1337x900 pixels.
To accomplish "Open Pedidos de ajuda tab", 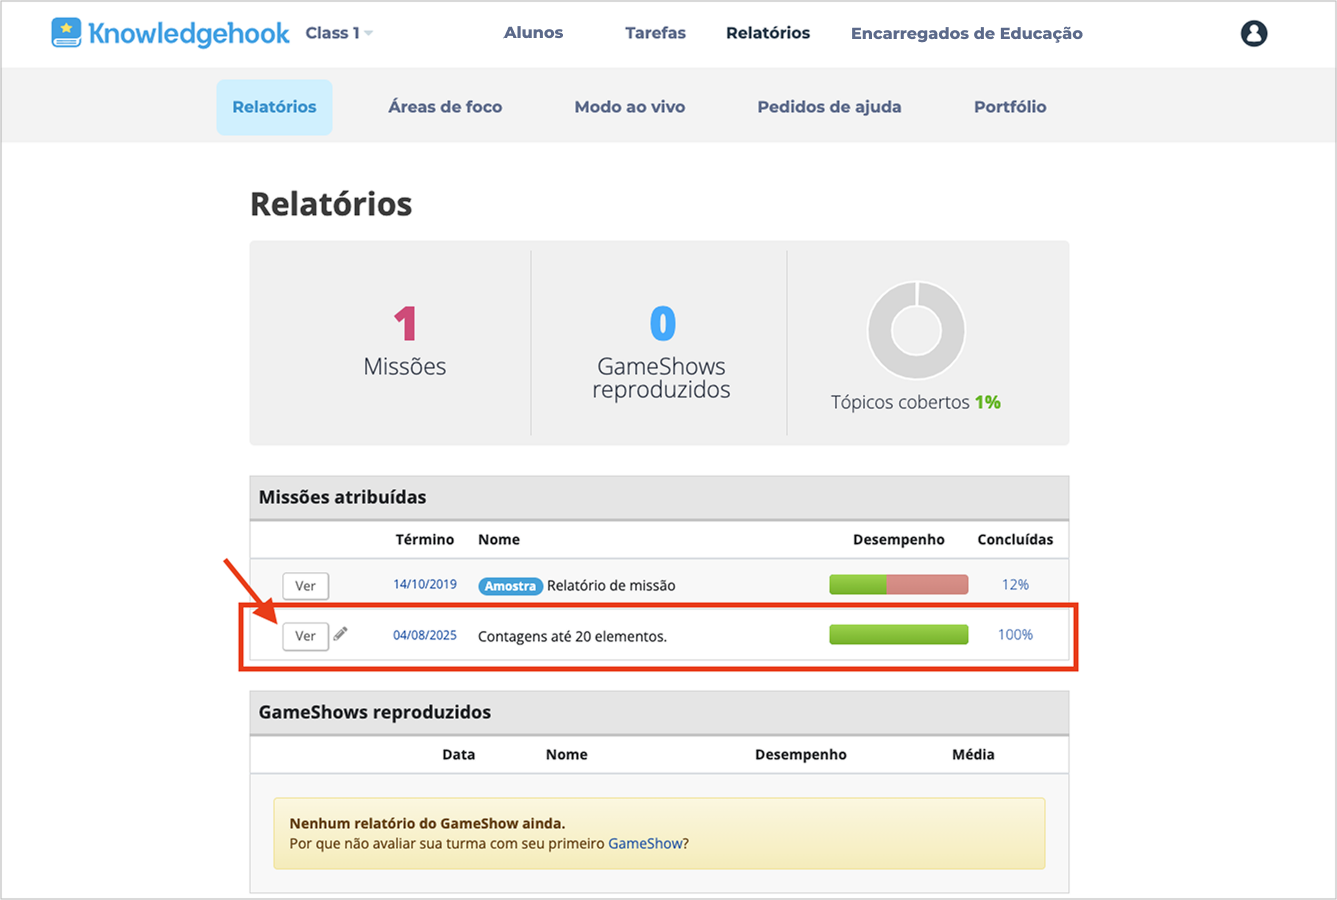I will tap(829, 107).
